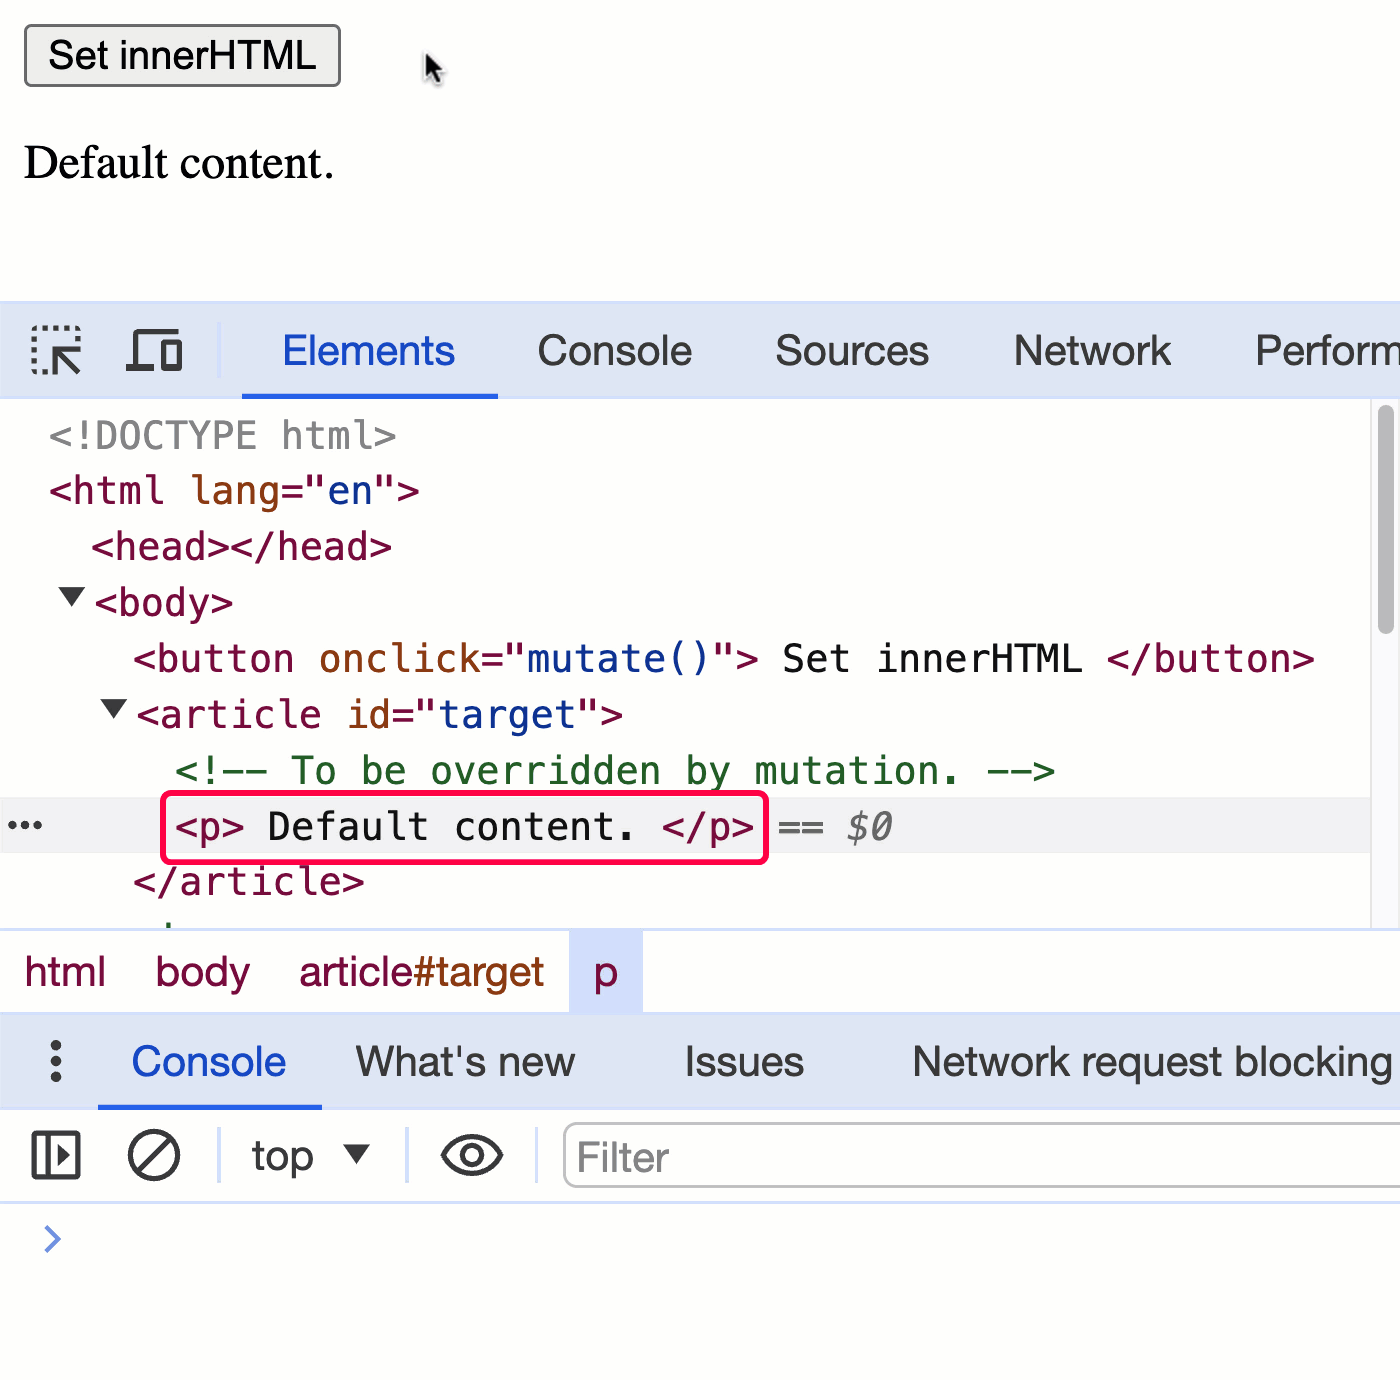Collapse the article#target element node
This screenshot has width=1400, height=1380.
113,710
